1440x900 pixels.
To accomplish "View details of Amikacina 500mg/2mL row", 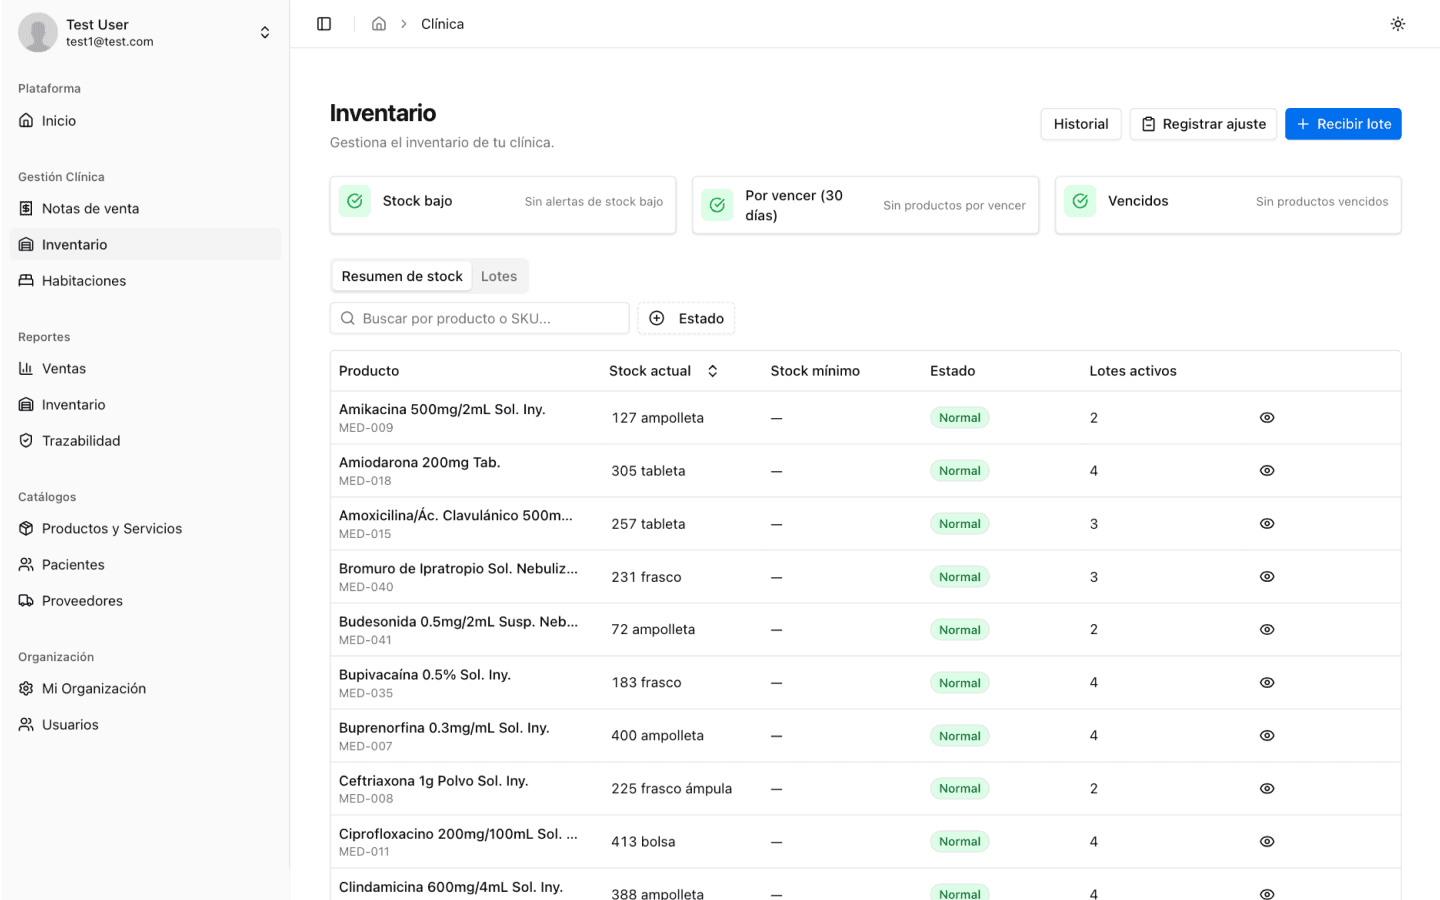I will point(1266,418).
